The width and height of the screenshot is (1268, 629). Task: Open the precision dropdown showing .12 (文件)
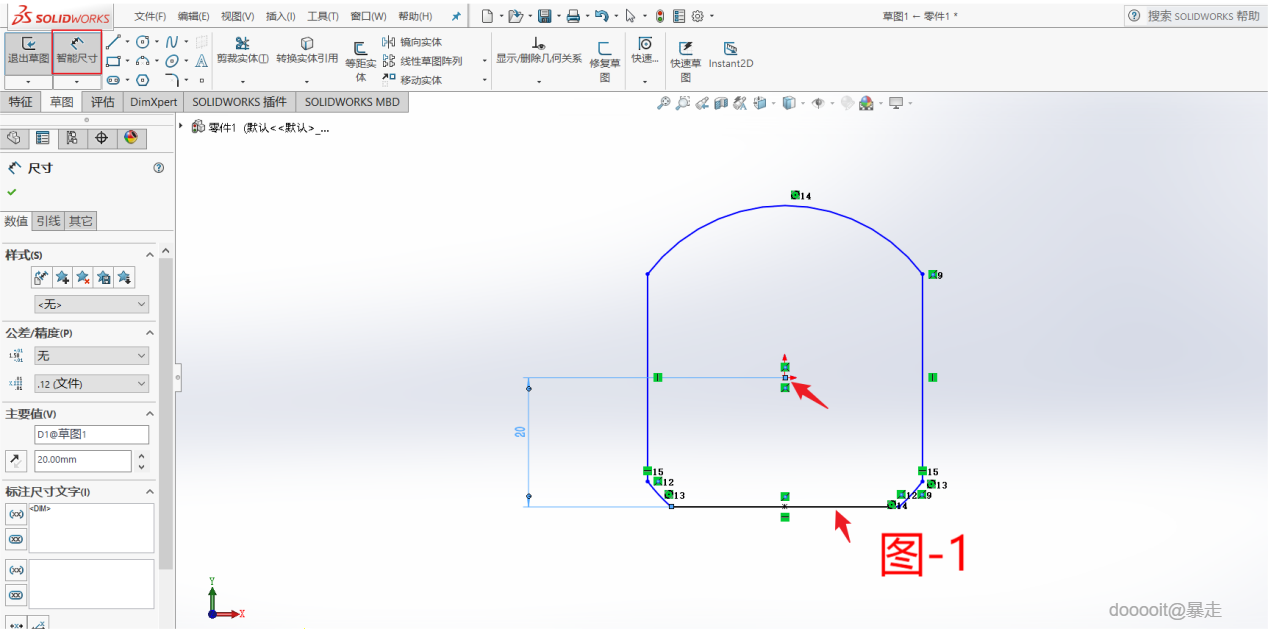pyautogui.click(x=91, y=384)
